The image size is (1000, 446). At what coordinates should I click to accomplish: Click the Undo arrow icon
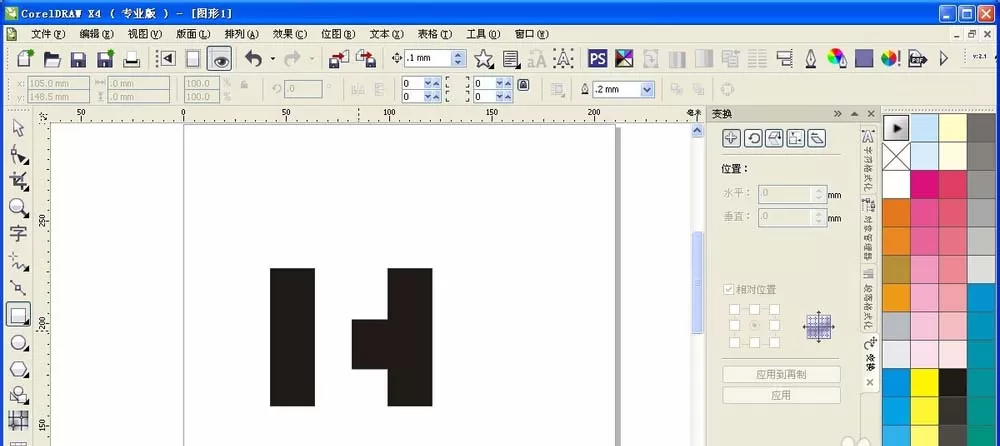pos(254,59)
